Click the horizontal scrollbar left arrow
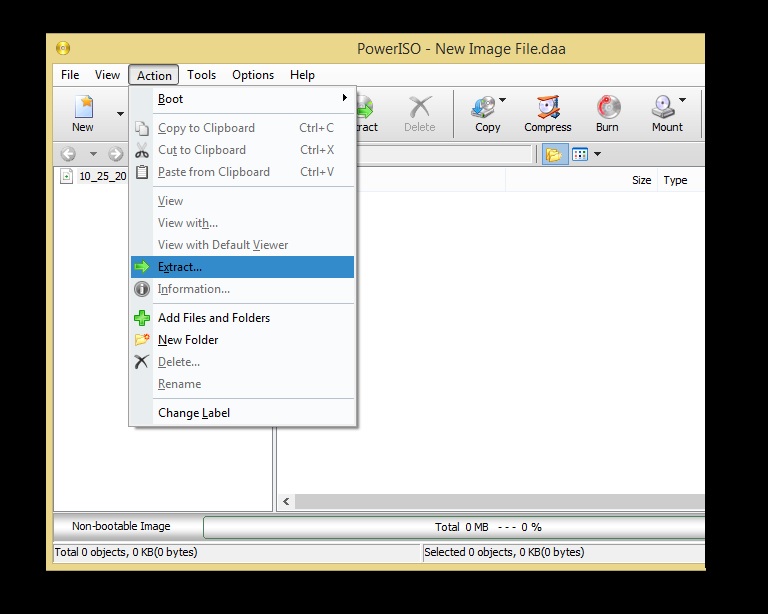This screenshot has height=614, width=768. [286, 501]
